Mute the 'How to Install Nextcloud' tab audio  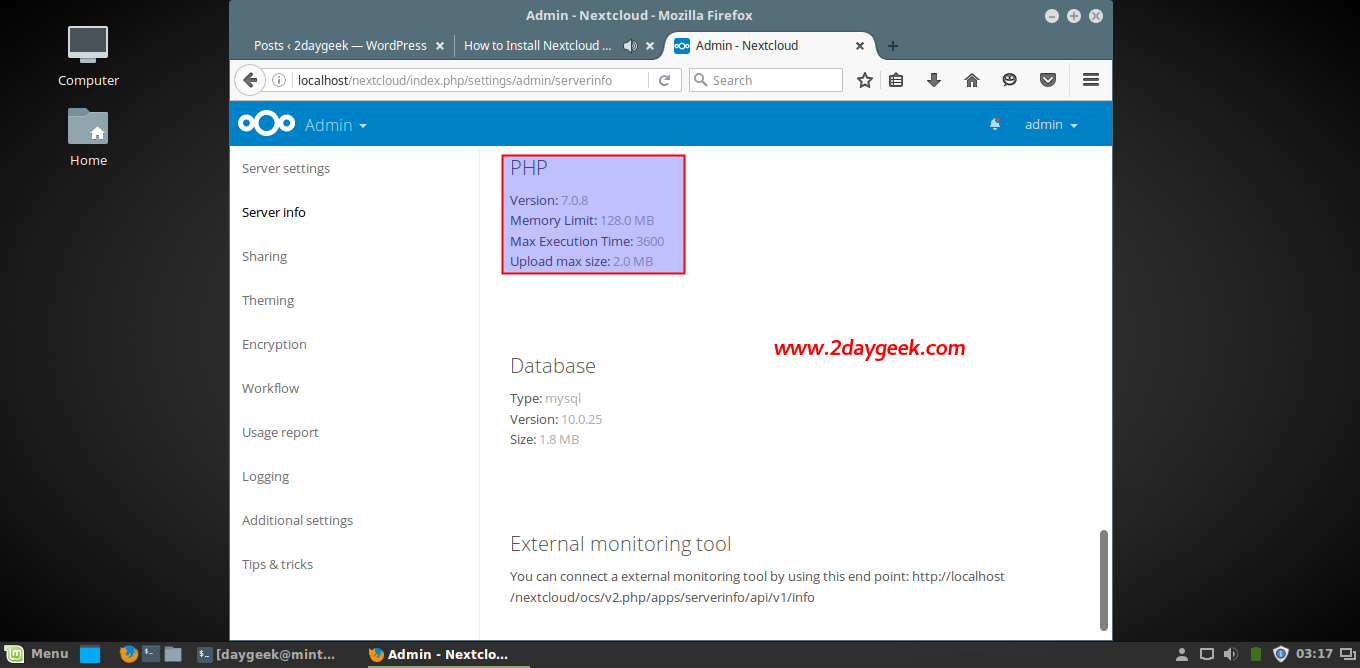tap(630, 46)
